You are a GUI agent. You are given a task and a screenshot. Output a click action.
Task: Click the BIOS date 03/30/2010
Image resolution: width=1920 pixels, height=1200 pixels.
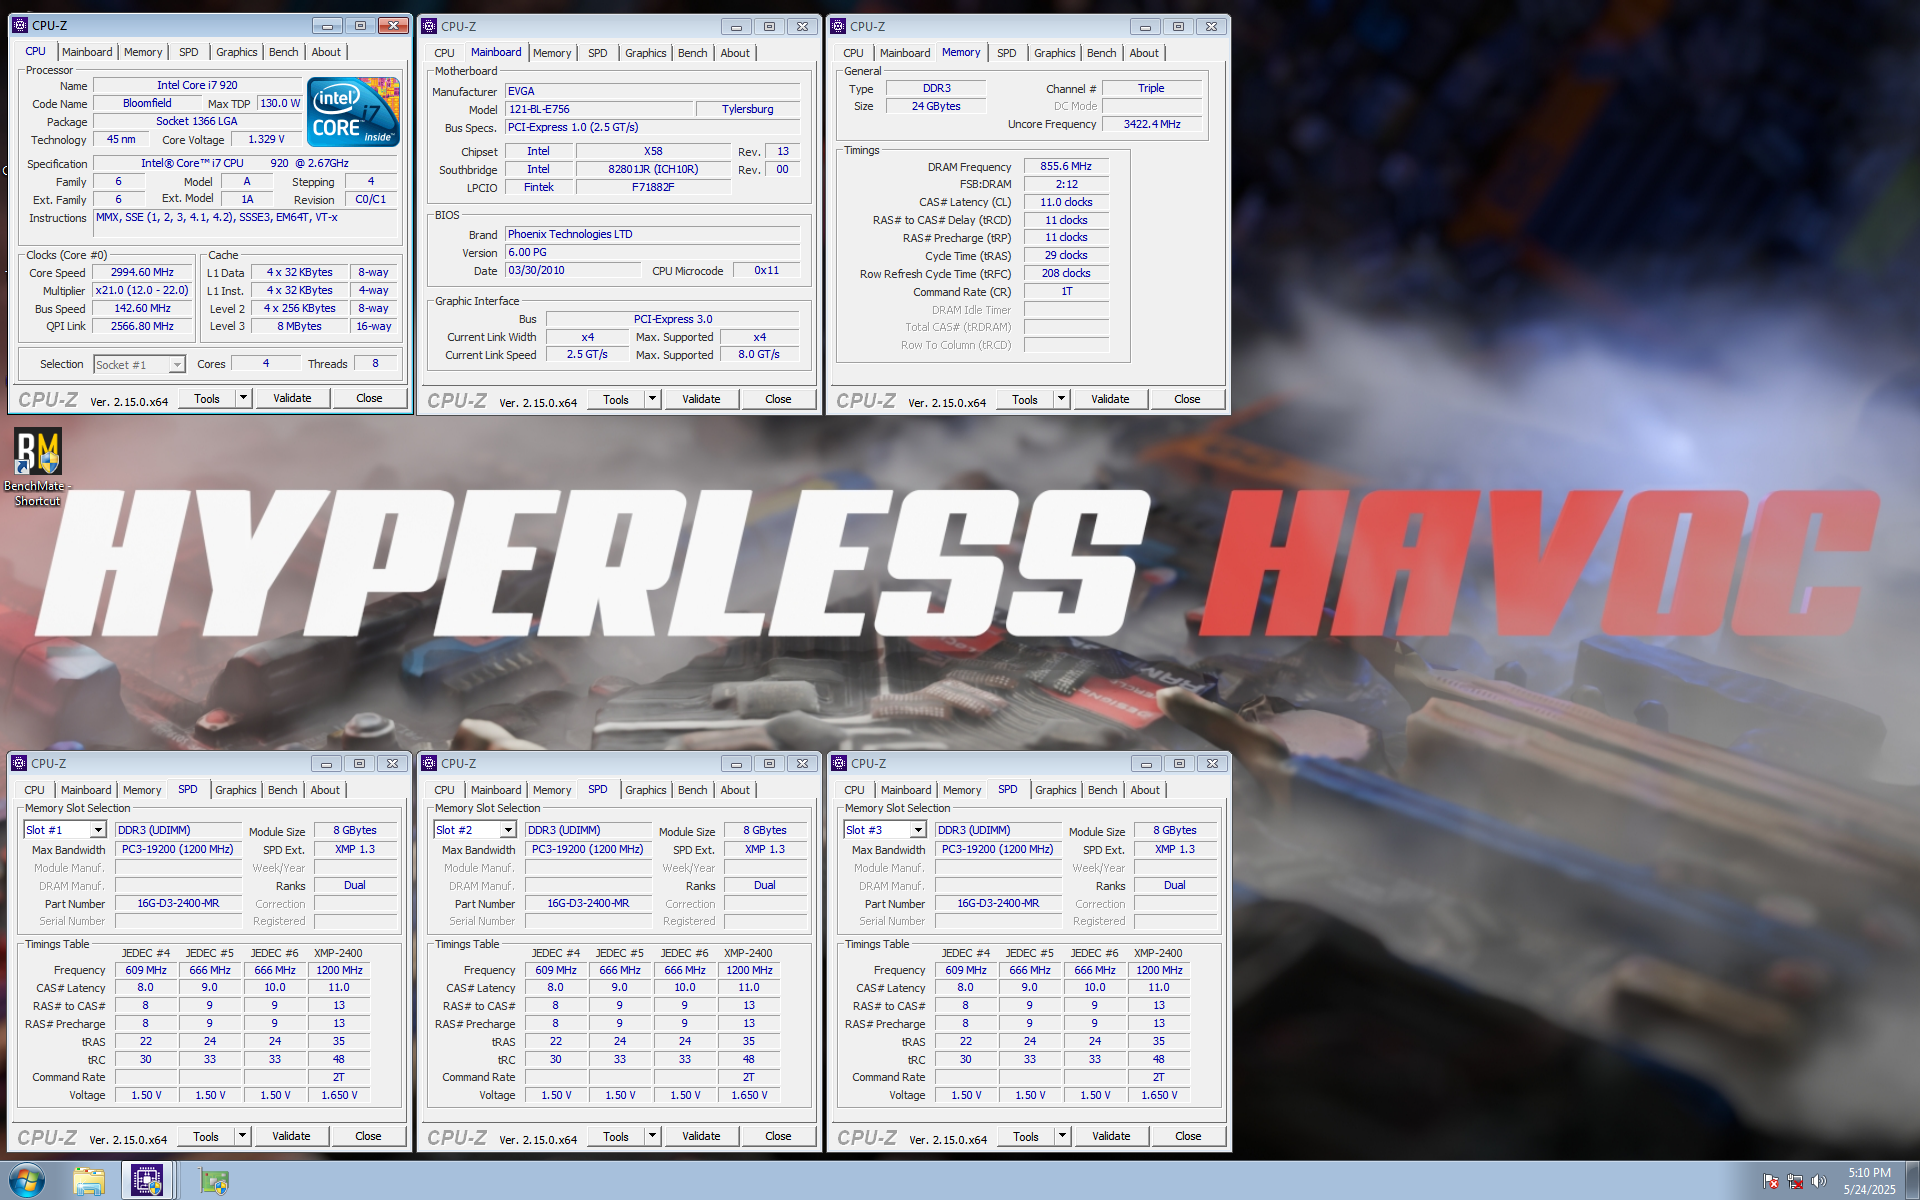[573, 270]
